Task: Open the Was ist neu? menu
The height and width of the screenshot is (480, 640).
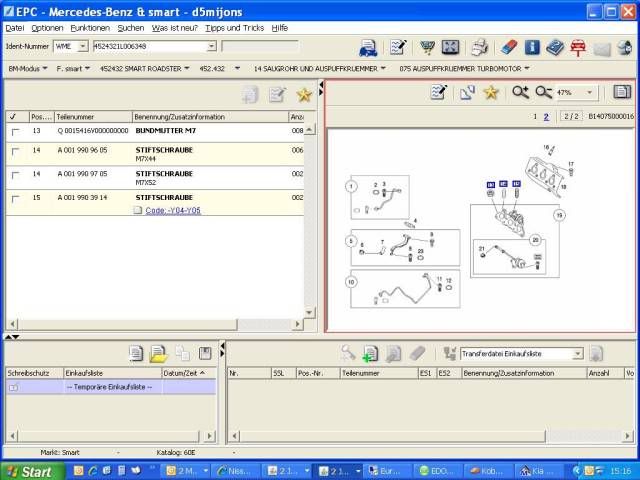Action: [x=174, y=28]
